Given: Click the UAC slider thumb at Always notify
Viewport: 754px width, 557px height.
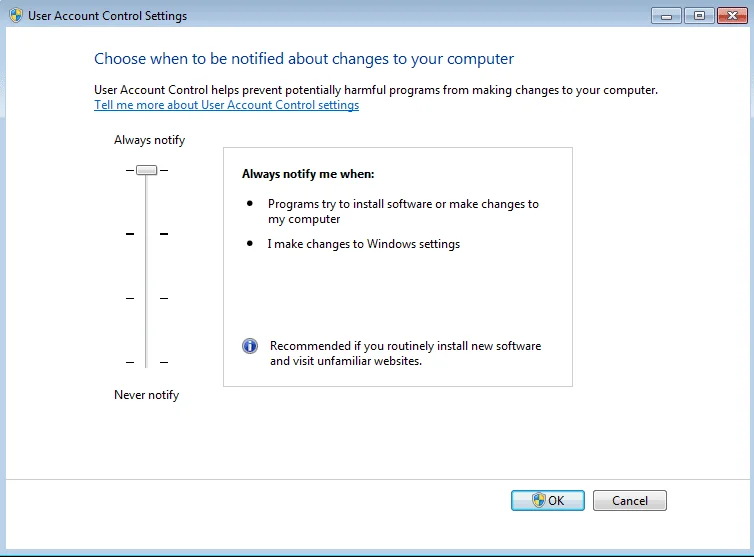Looking at the screenshot, I should pyautogui.click(x=147, y=170).
